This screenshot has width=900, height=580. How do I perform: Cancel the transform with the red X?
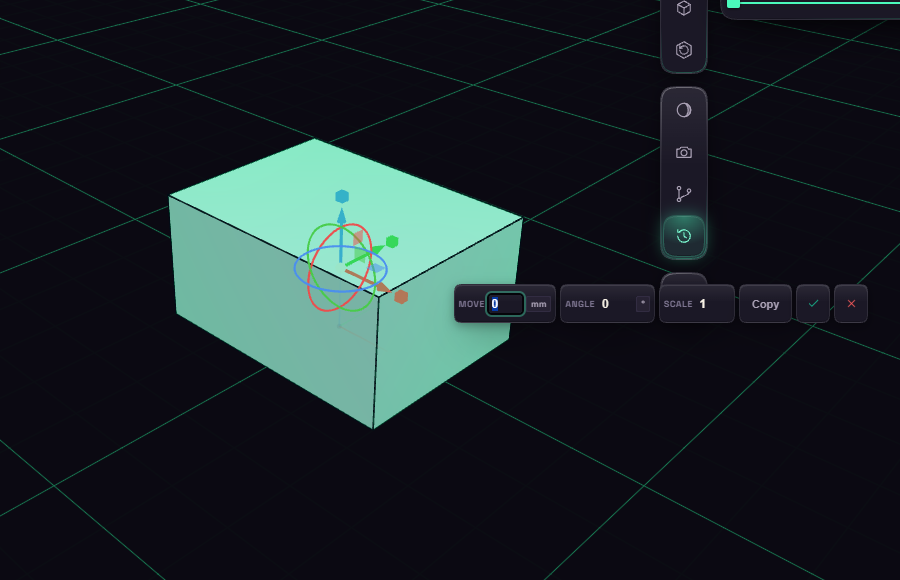click(x=851, y=304)
